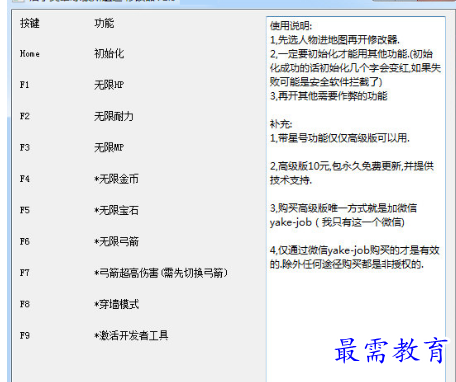Image resolution: width=456 pixels, height=382 pixels.
Task: Click the 无限MP function label
Action: coord(109,147)
